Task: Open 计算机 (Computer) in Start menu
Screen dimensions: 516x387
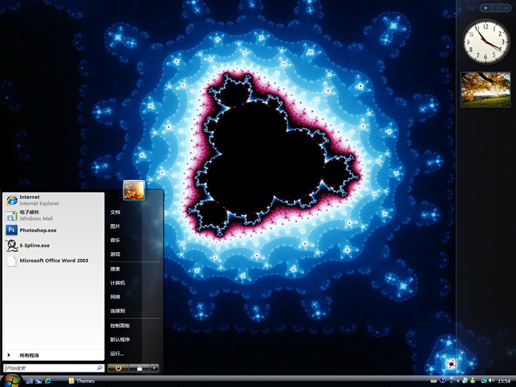Action: pos(118,283)
